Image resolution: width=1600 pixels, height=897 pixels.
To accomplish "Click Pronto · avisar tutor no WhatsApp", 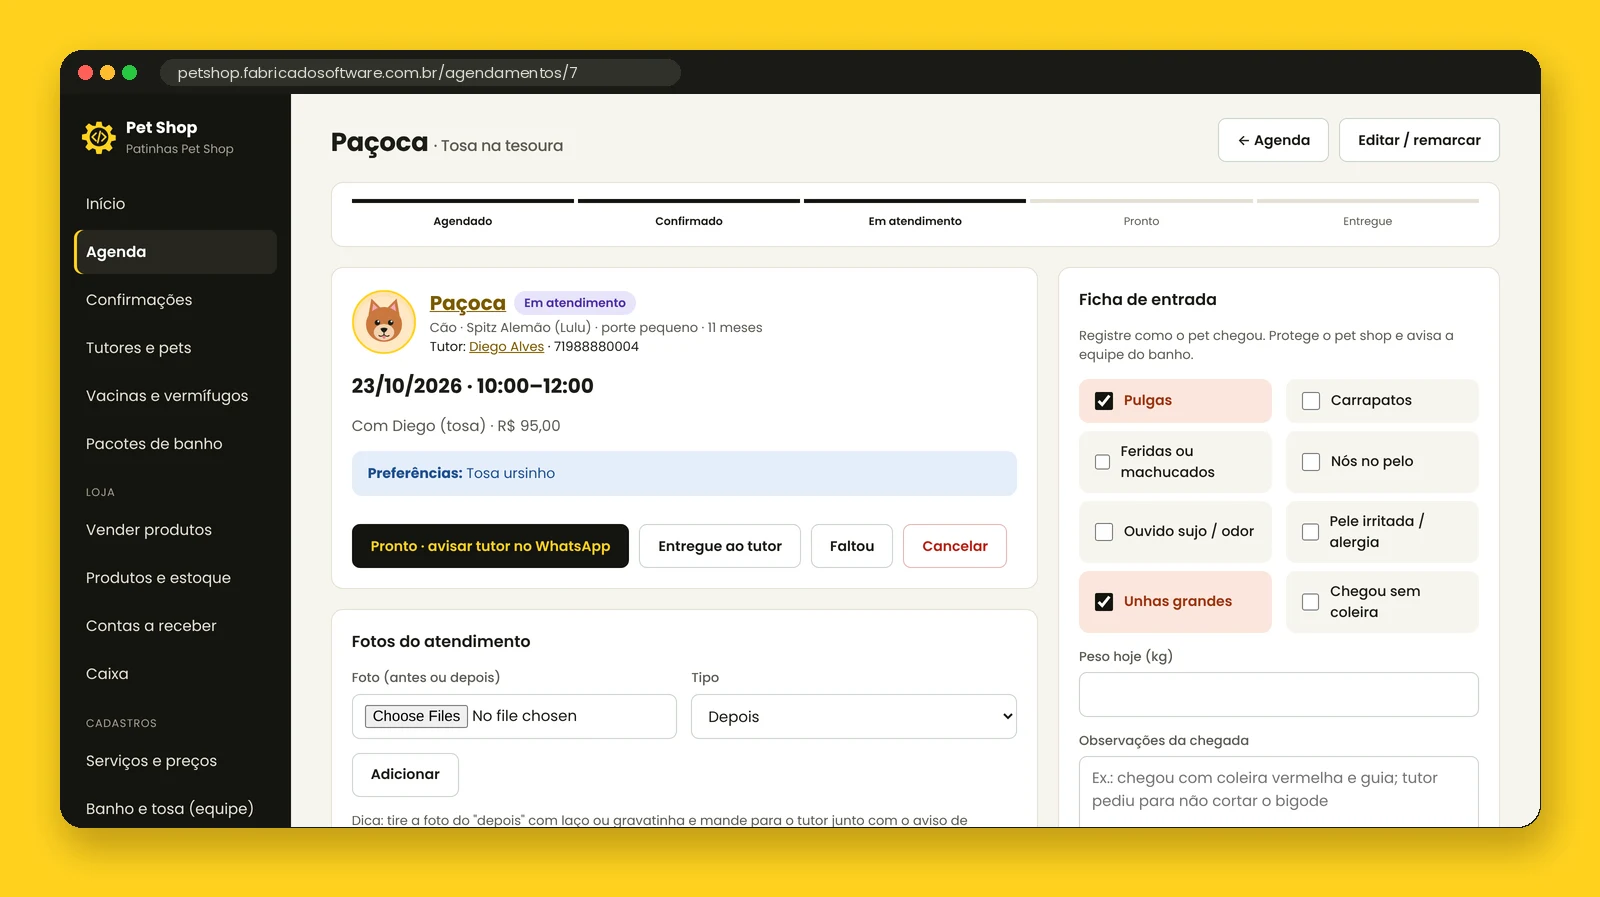I will pos(490,546).
